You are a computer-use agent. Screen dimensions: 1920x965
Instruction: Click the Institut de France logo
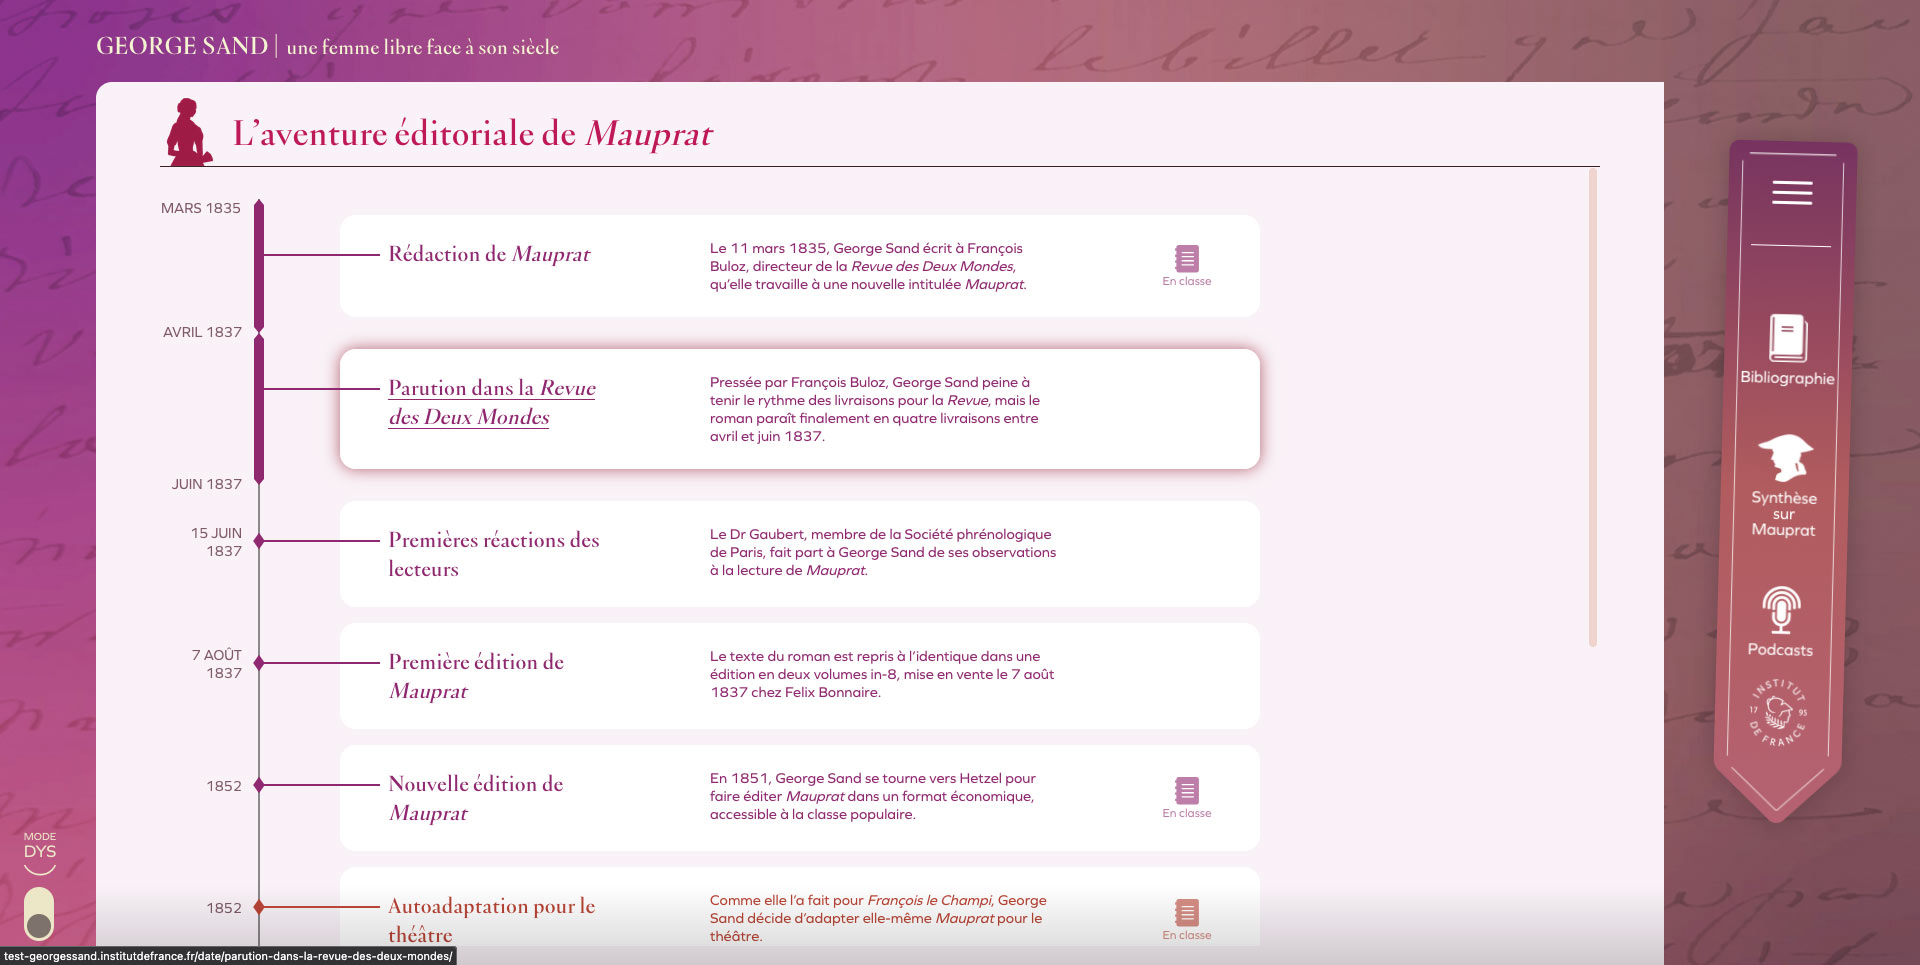click(x=1778, y=713)
